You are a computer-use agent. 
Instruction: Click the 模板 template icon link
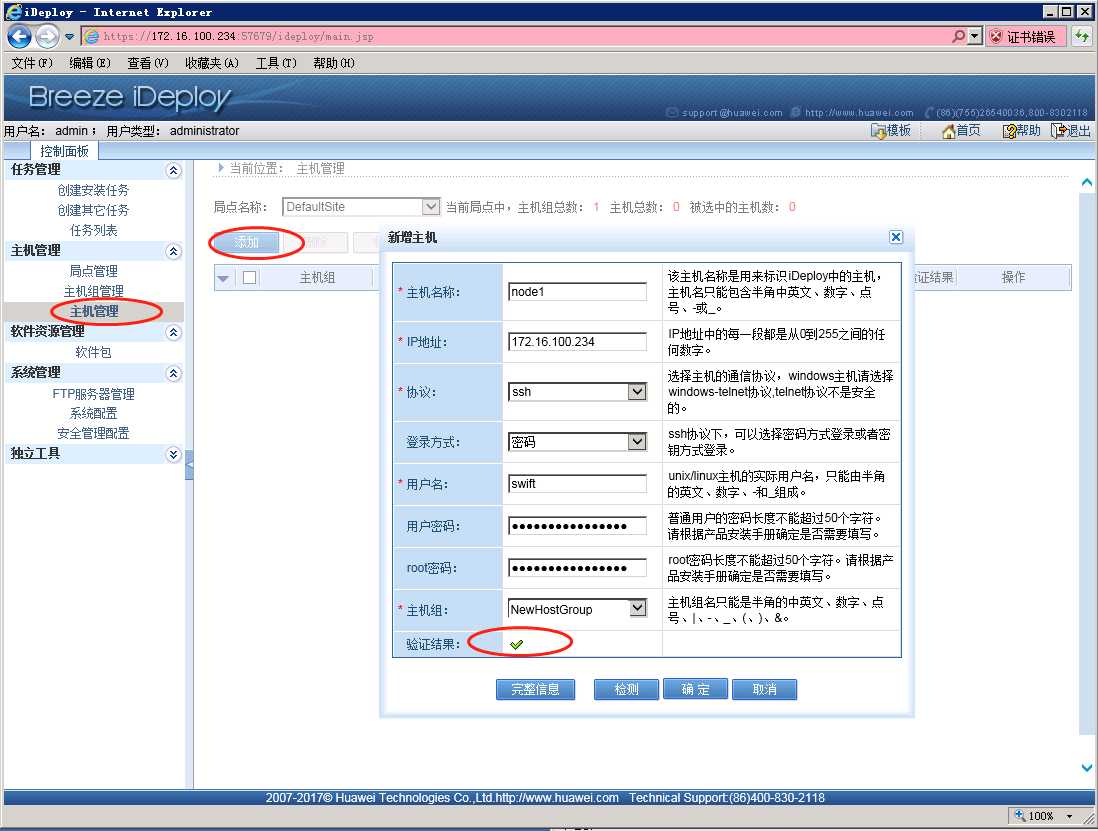pyautogui.click(x=890, y=131)
